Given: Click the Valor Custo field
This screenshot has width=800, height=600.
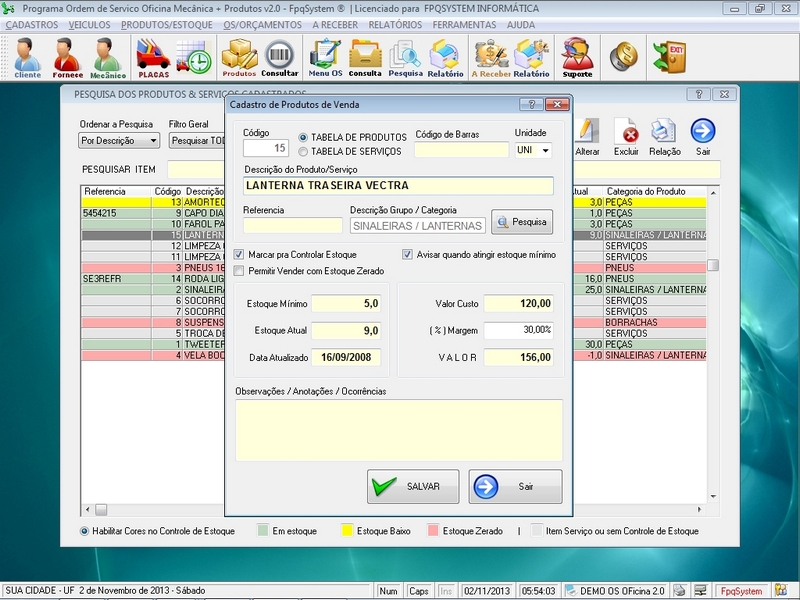Looking at the screenshot, I should pyautogui.click(x=518, y=304).
